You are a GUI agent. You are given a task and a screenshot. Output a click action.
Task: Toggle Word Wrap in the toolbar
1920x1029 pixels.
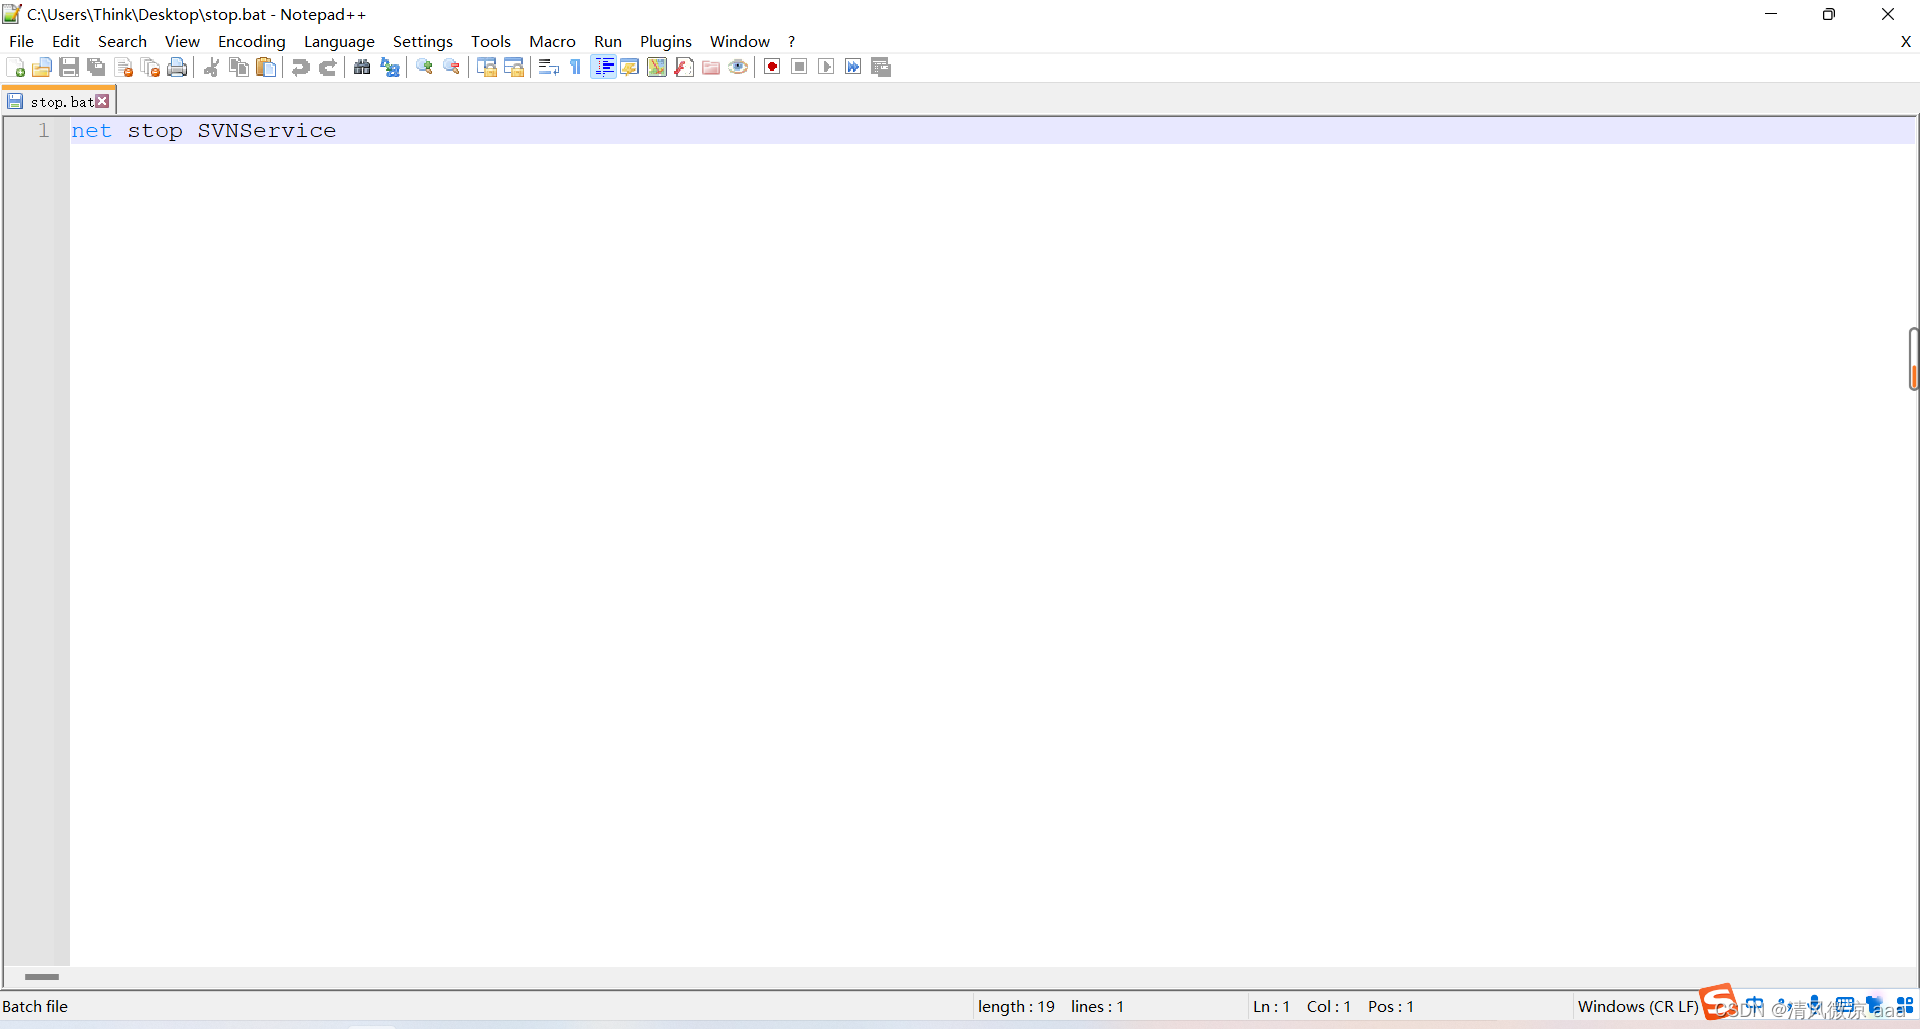tap(548, 67)
